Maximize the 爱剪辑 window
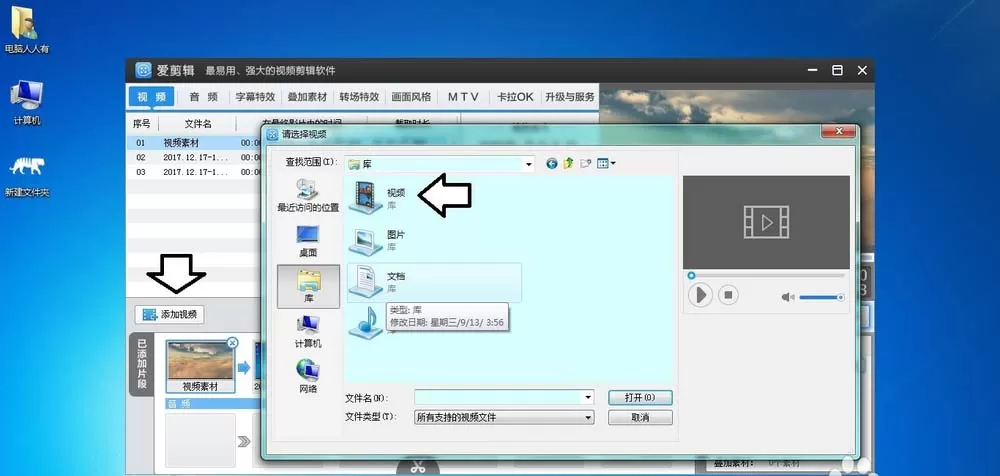The height and width of the screenshot is (476, 1000). tap(837, 70)
